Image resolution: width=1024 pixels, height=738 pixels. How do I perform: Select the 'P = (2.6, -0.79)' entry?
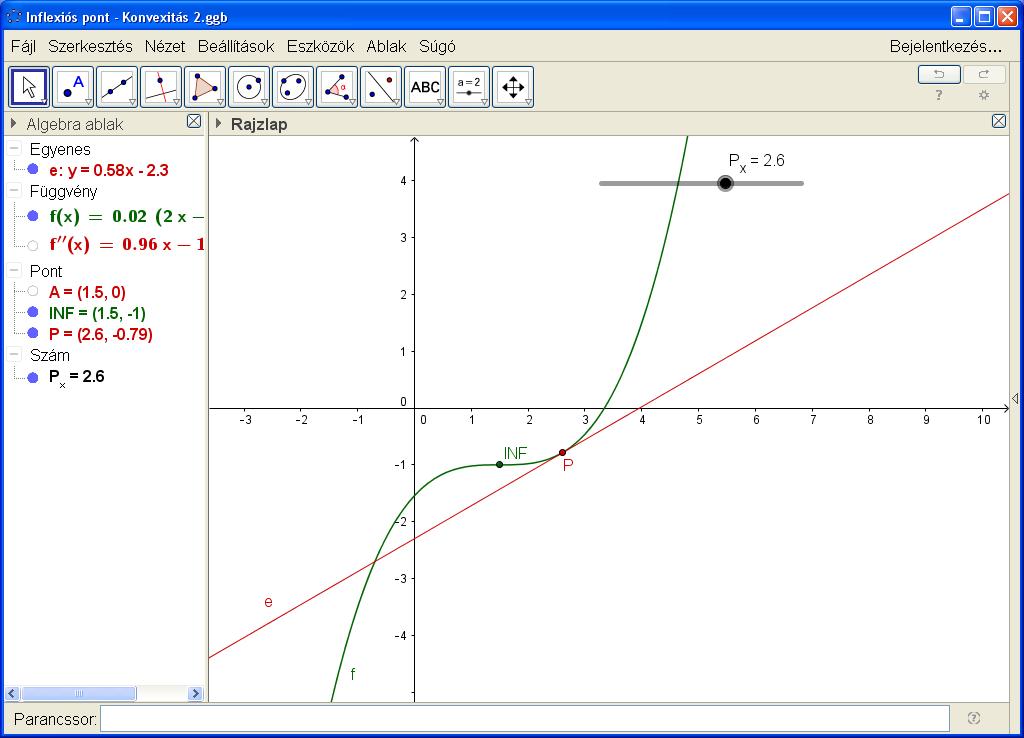[101, 334]
